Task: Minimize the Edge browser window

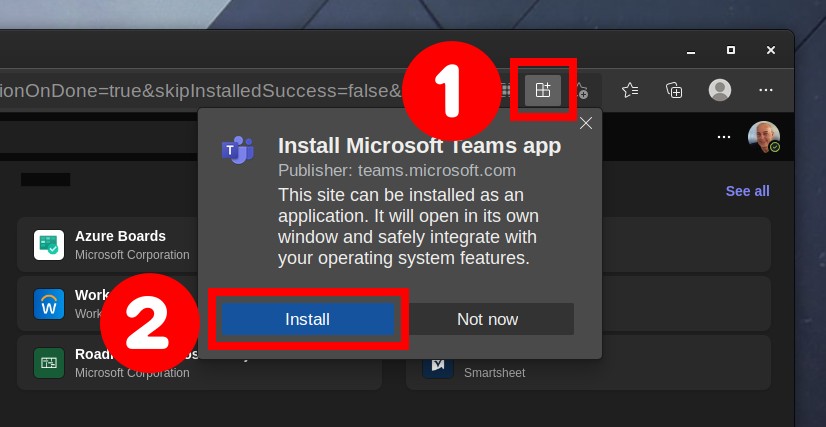Action: point(691,51)
